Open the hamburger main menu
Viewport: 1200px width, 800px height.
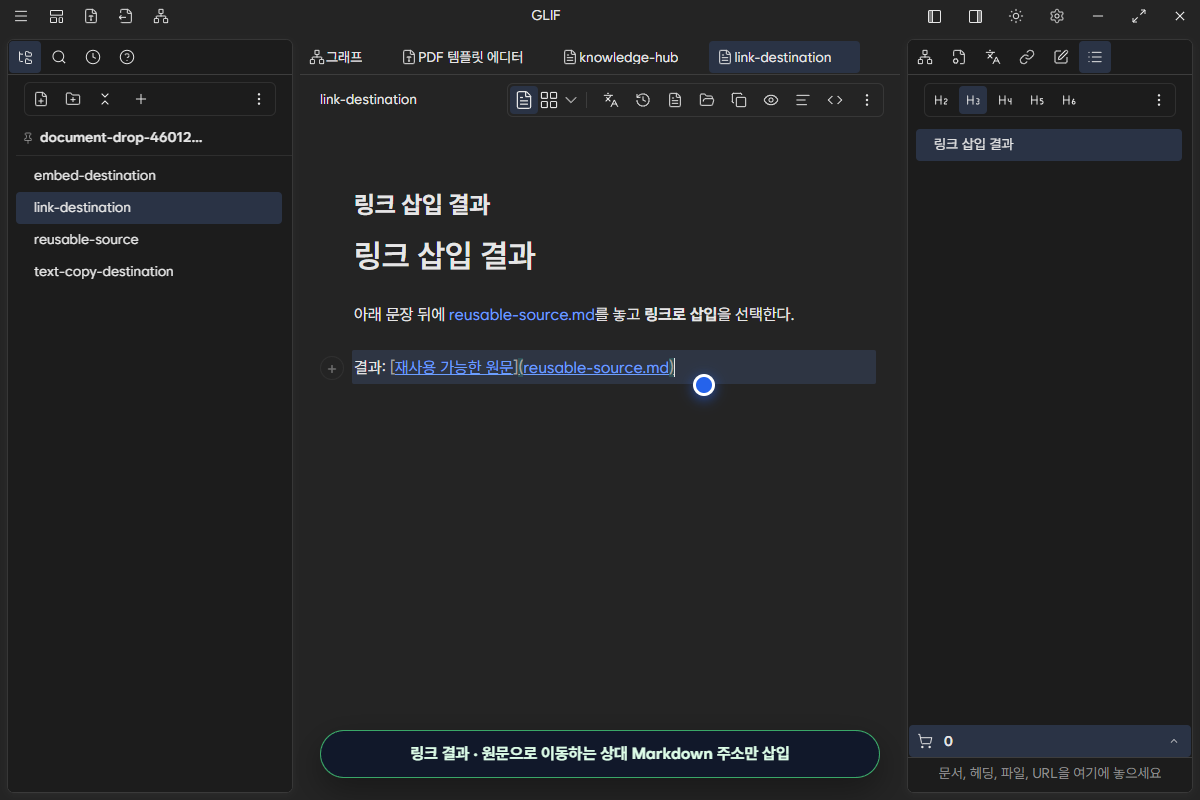click(x=21, y=16)
